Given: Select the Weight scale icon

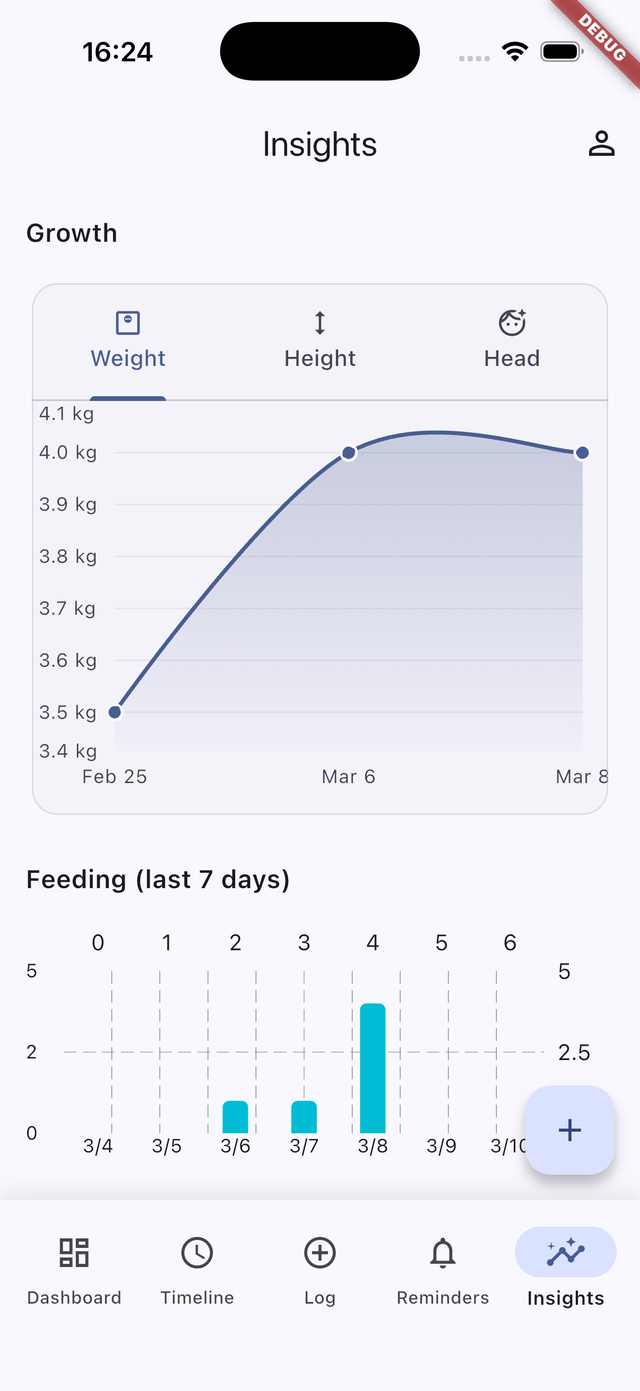Looking at the screenshot, I should [x=127, y=322].
